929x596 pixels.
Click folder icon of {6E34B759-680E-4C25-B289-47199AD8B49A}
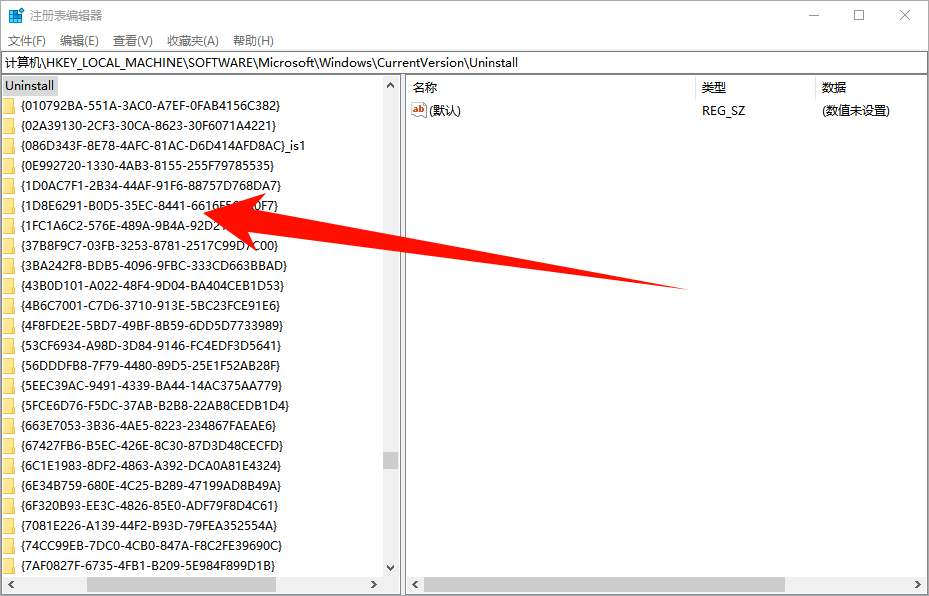click(9, 486)
